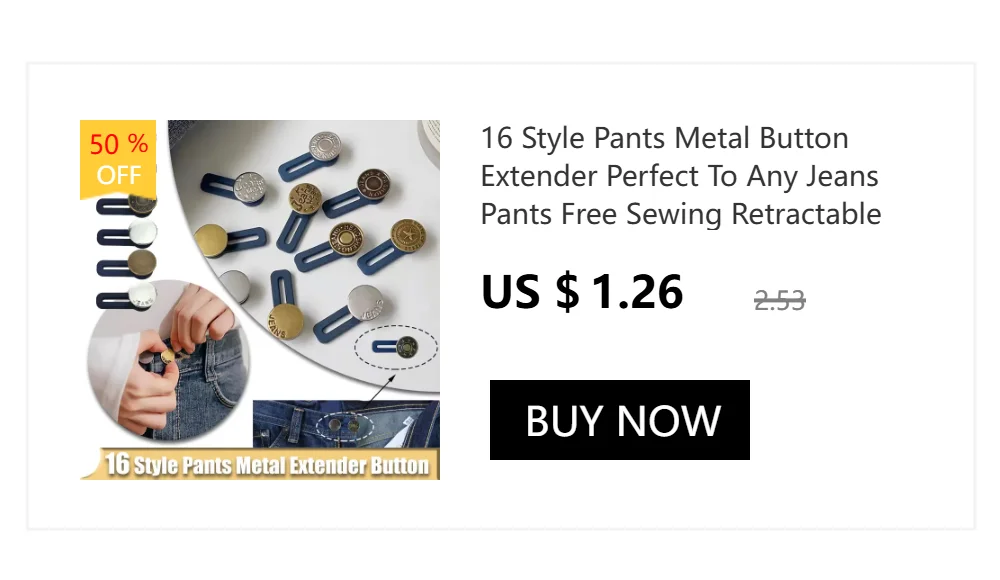Click the crossed-out 2.53 original price
The height and width of the screenshot is (580, 1000).
coord(779,300)
